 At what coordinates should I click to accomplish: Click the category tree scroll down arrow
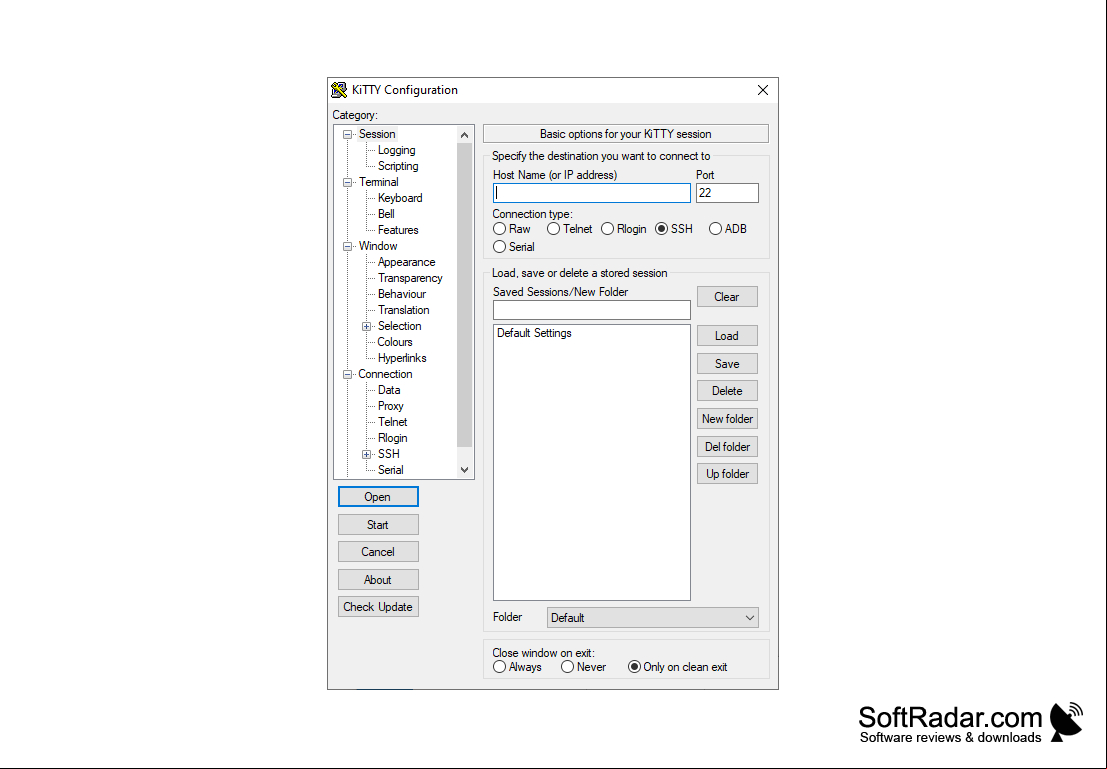coord(464,470)
